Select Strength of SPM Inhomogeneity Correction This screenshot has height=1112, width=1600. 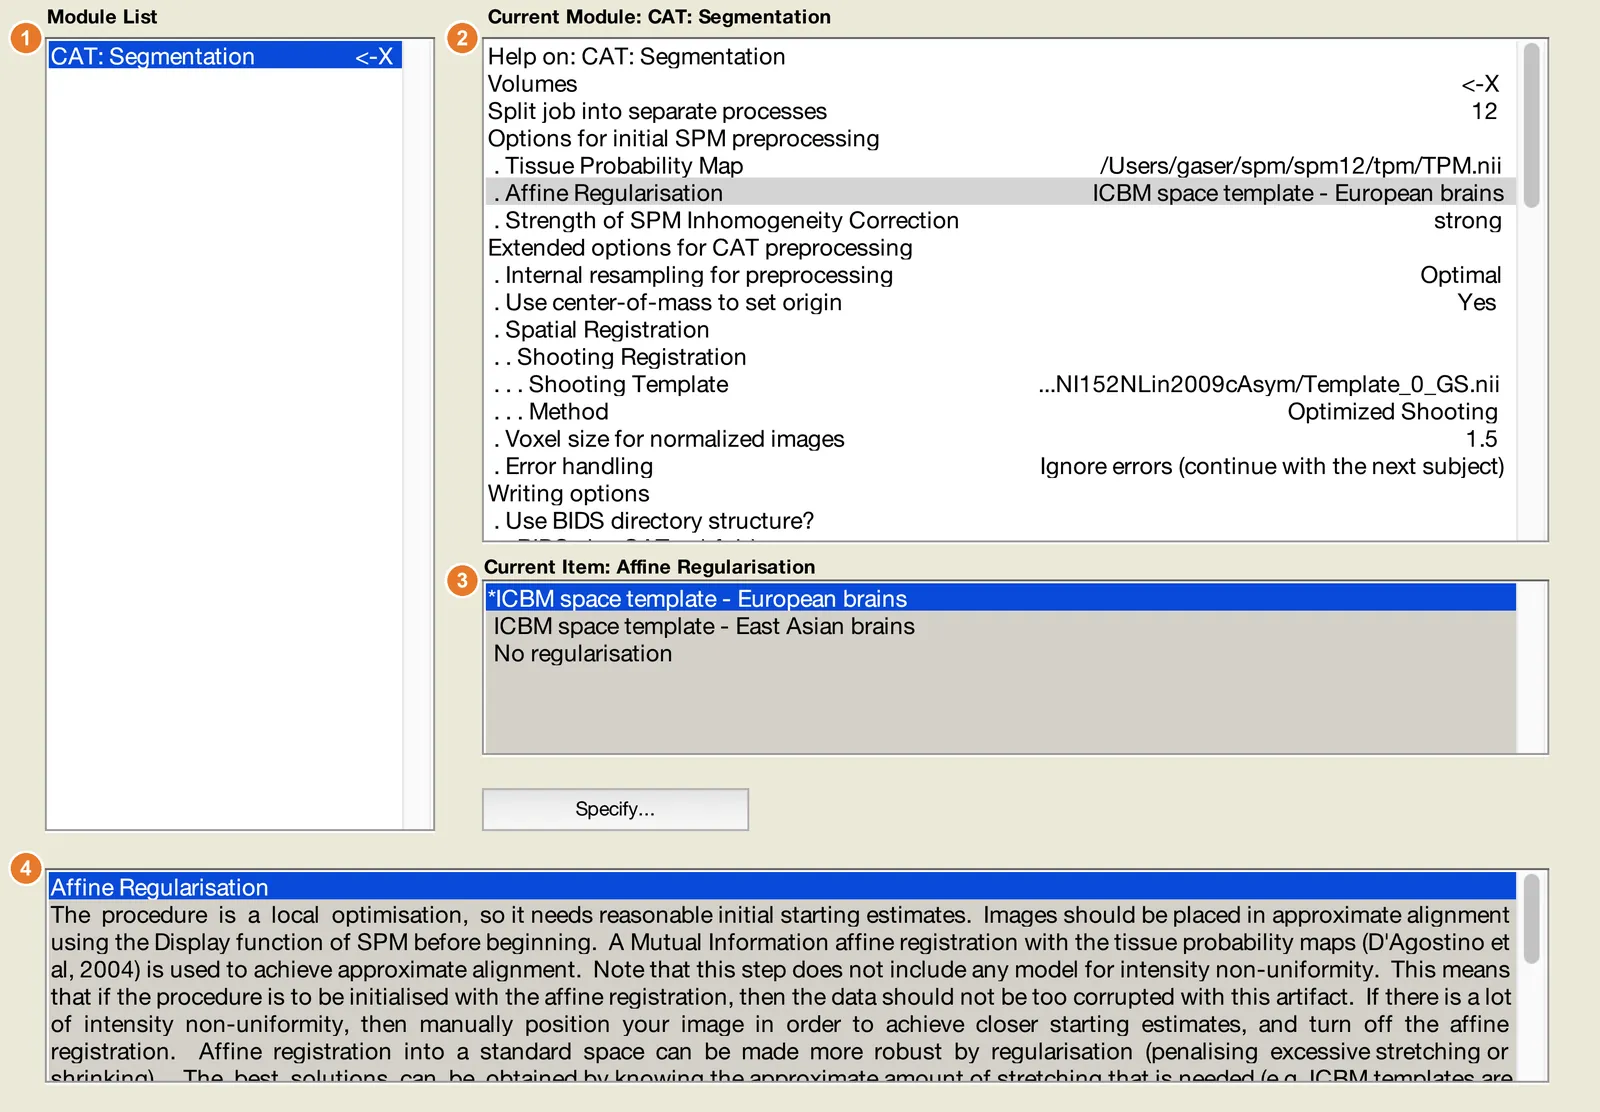click(1000, 221)
